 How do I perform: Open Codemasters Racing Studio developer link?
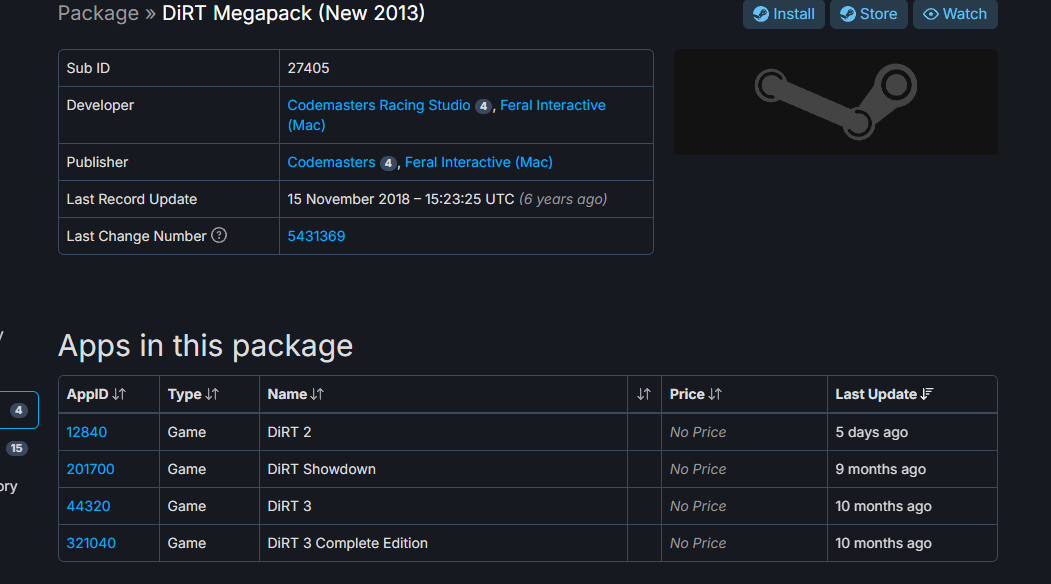pos(379,105)
